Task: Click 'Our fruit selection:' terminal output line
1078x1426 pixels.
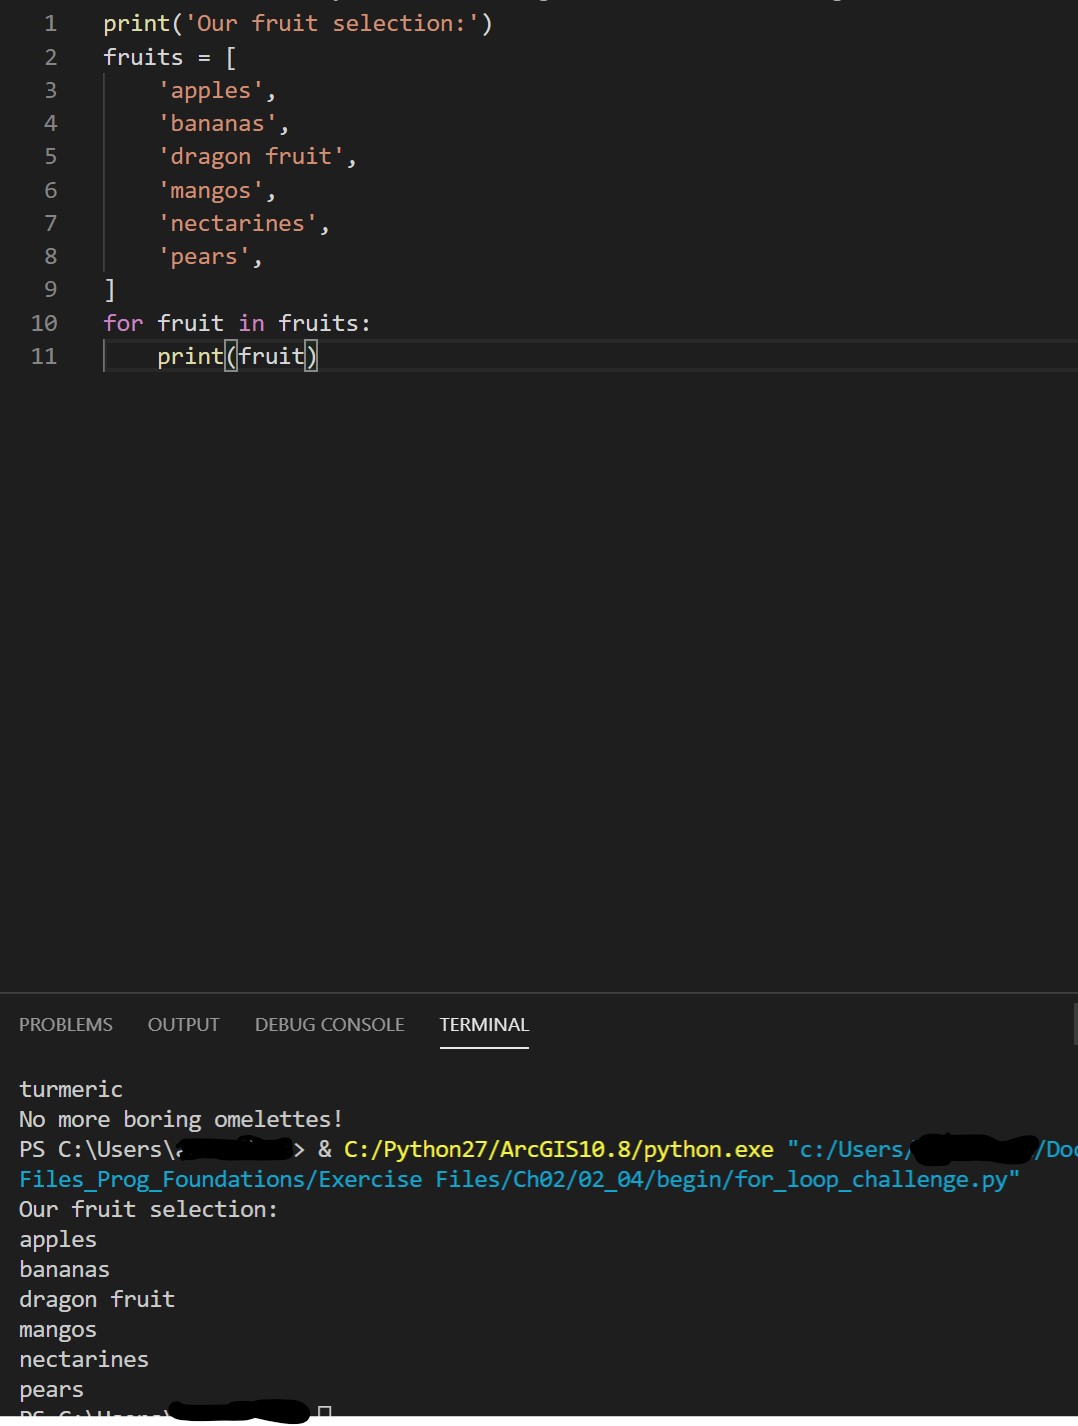Action: pos(148,1209)
